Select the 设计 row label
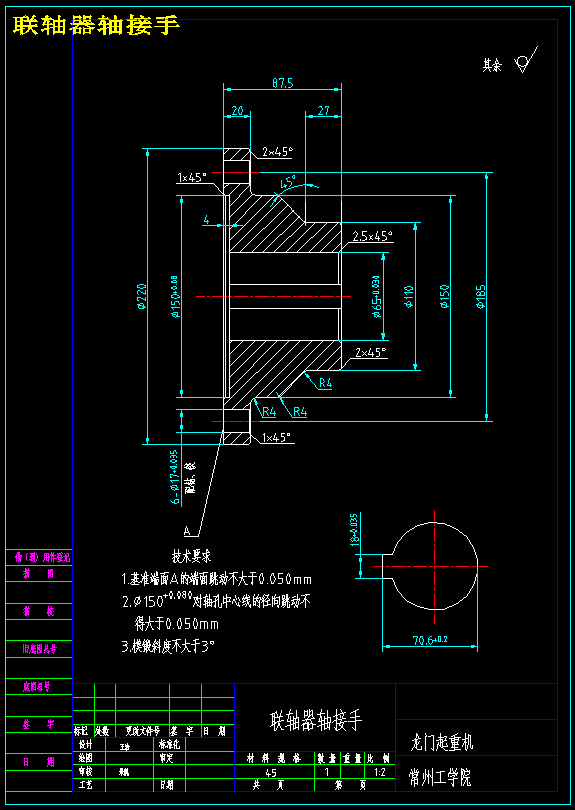The image size is (575, 810). (86, 745)
